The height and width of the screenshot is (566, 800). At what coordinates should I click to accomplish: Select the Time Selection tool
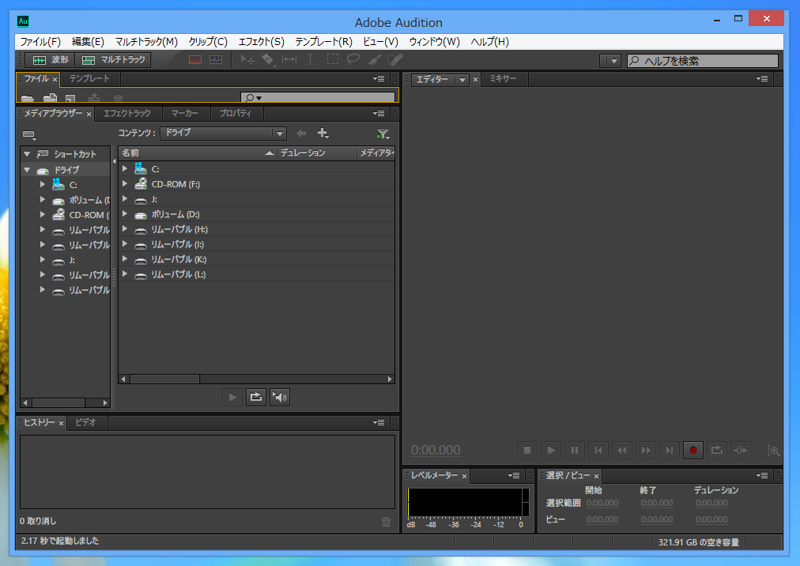tap(310, 60)
